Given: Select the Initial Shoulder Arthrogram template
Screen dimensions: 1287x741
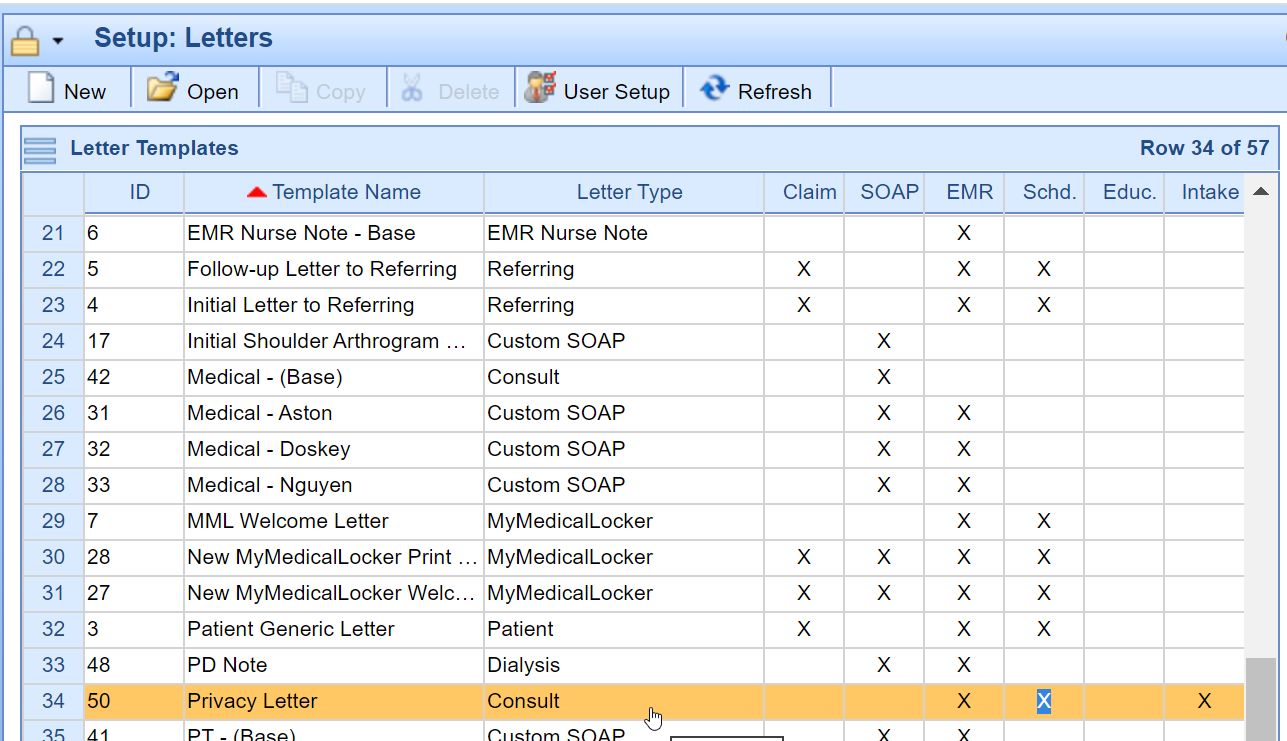Looking at the screenshot, I should pyautogui.click(x=326, y=341).
